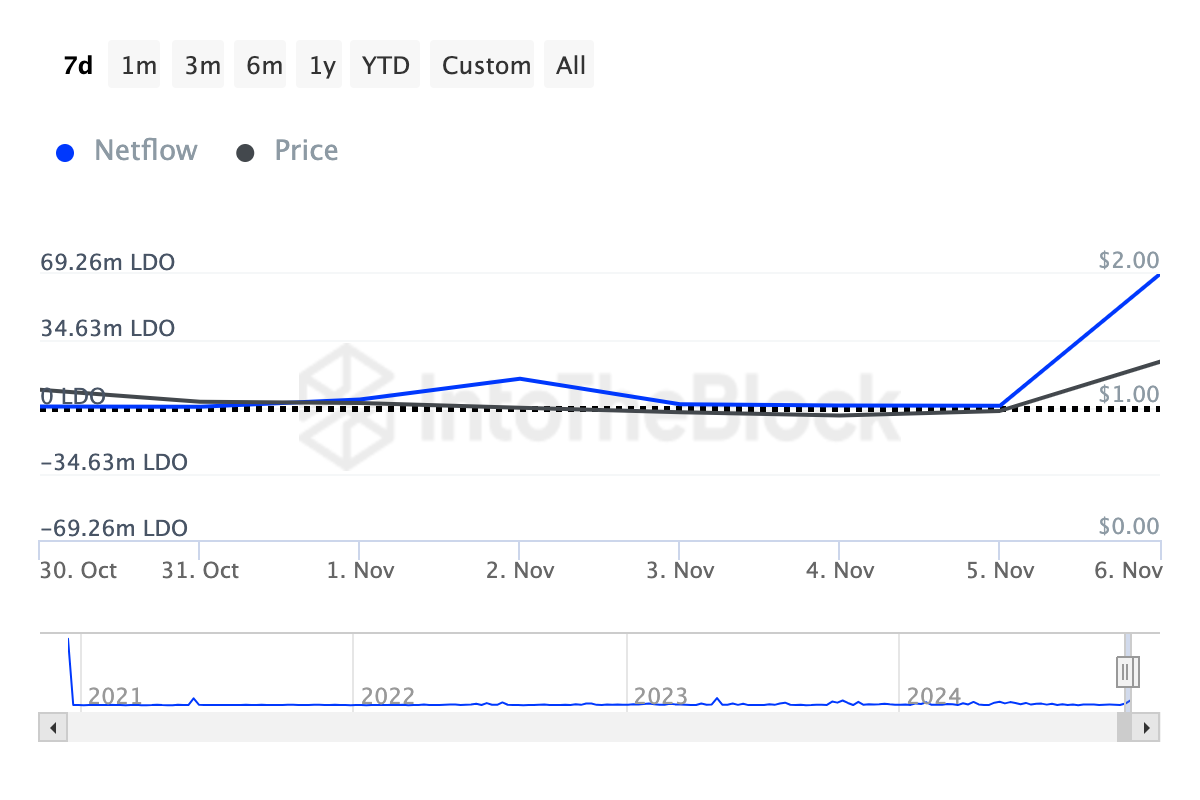Click the scrollbar left arrow
The height and width of the screenshot is (800, 1200).
coord(52,728)
